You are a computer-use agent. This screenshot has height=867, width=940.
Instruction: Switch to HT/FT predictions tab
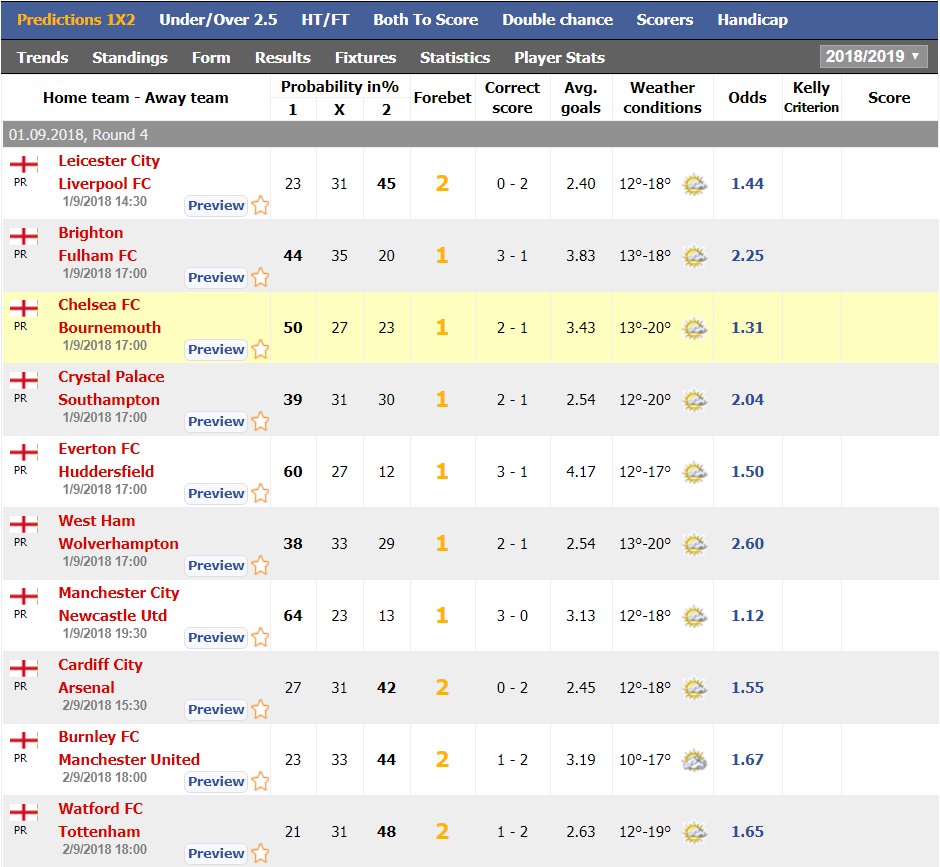(325, 20)
